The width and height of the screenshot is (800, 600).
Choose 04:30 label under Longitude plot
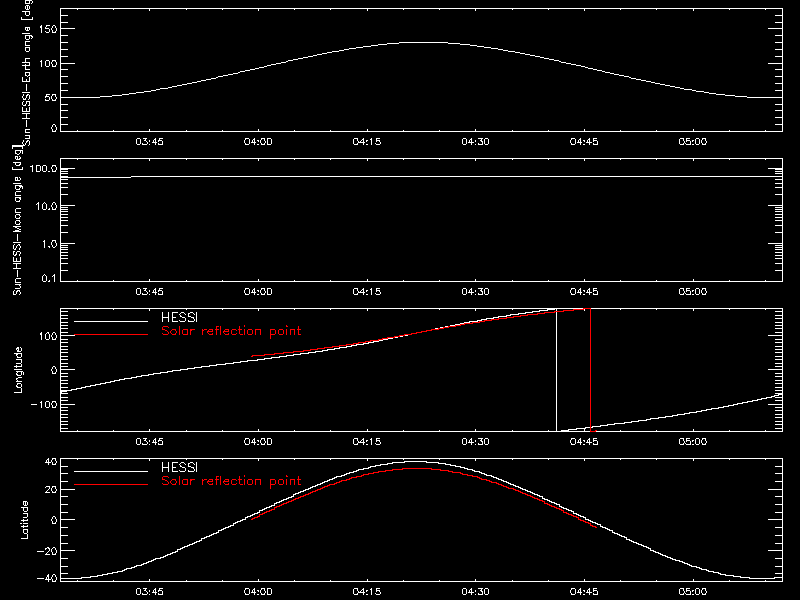point(476,441)
